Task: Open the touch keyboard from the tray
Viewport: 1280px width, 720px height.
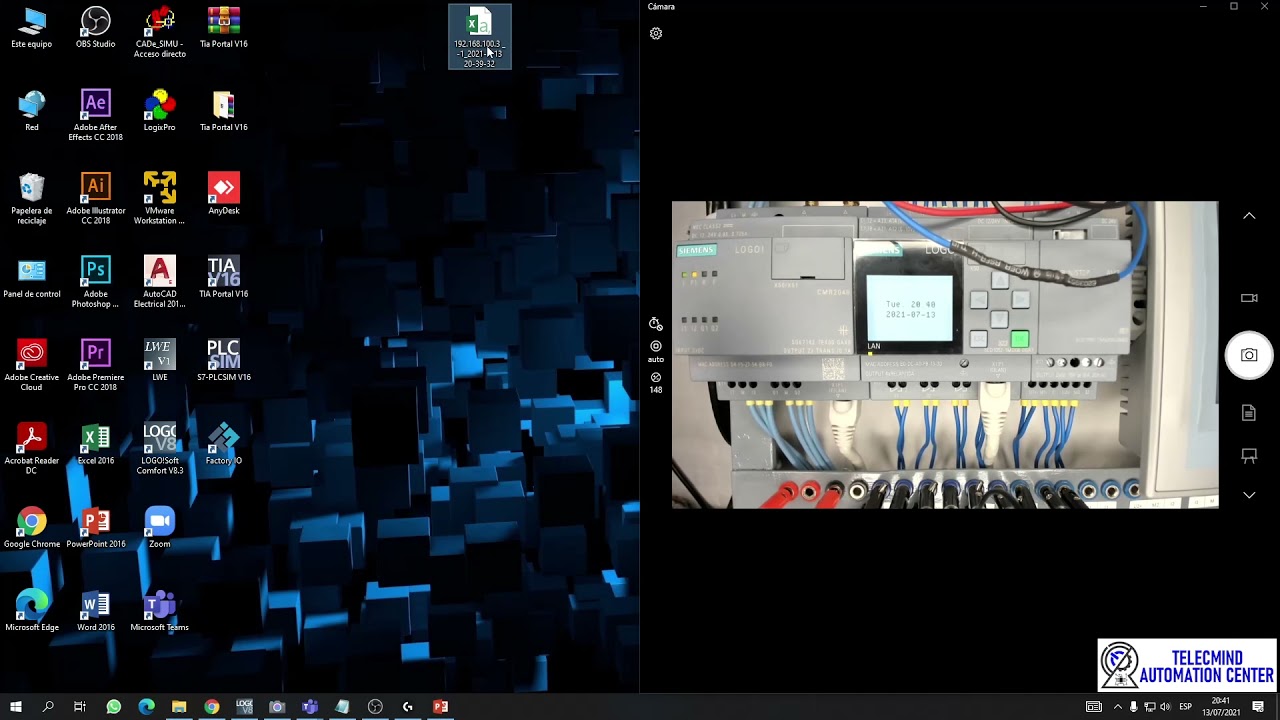Action: click(x=1094, y=707)
